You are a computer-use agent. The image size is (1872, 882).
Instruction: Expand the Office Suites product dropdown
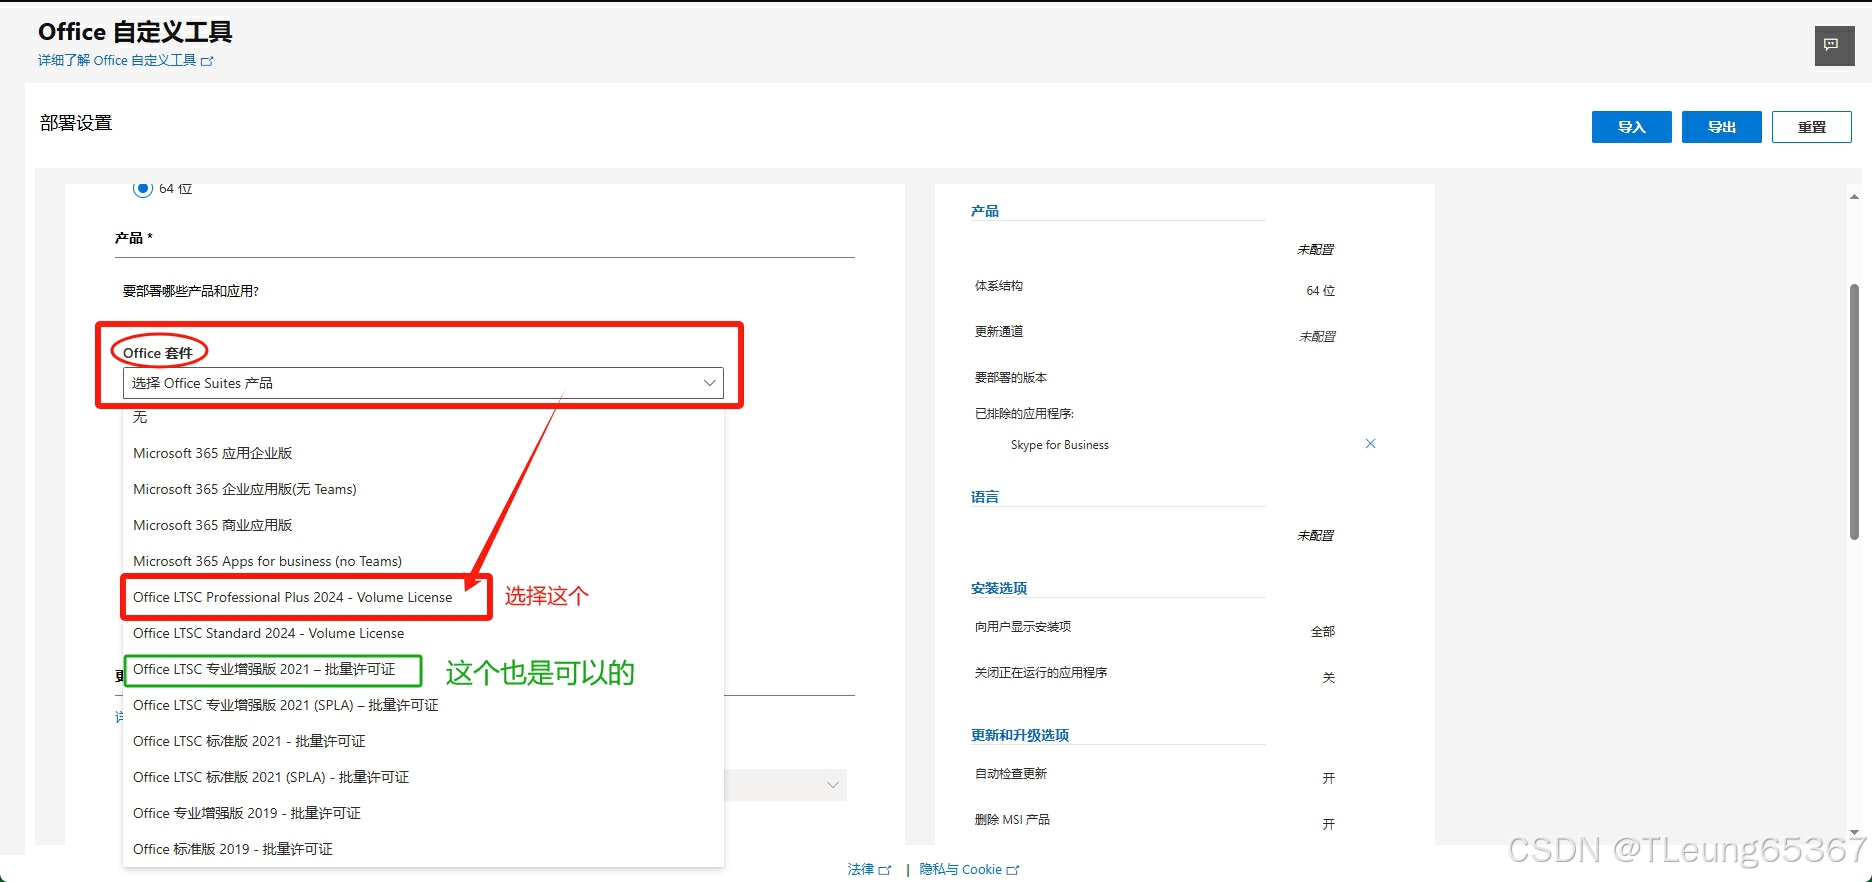(423, 383)
